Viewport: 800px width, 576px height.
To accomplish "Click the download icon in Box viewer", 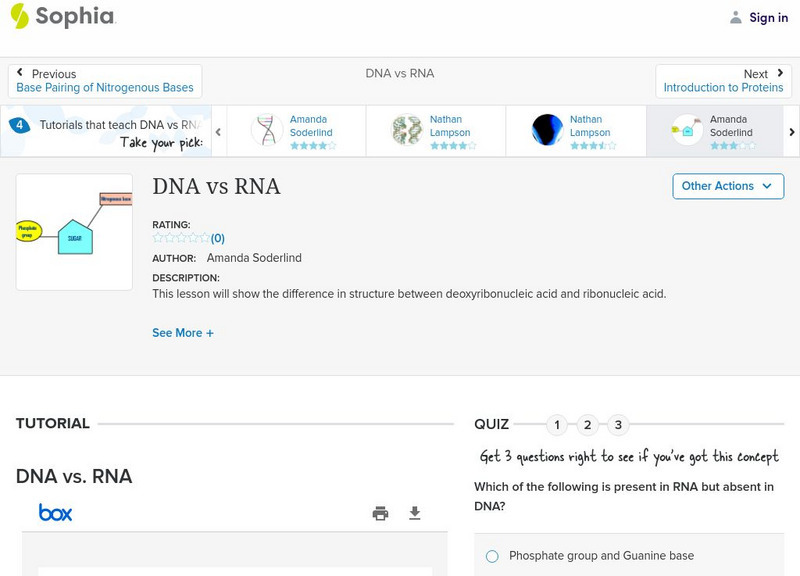I will pyautogui.click(x=415, y=513).
